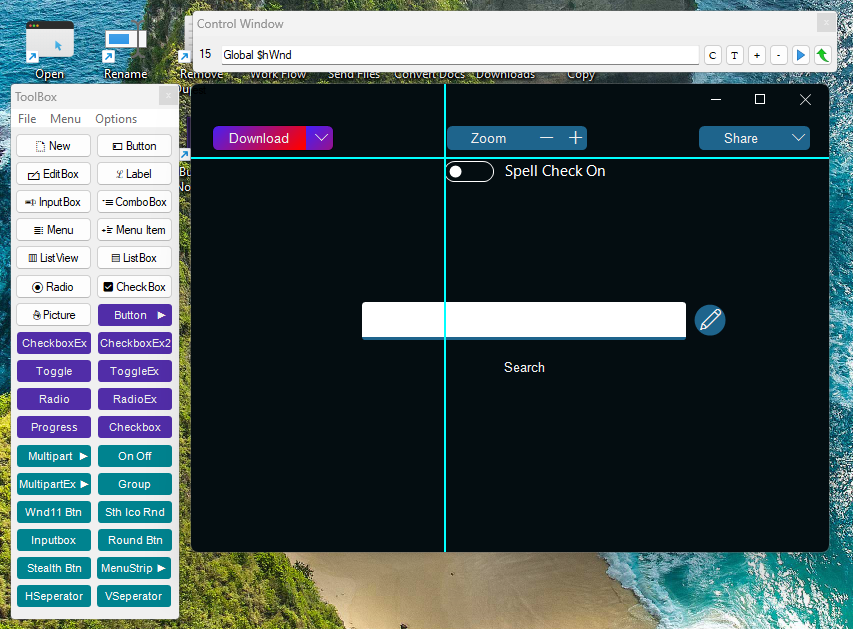Click the blue play arrow in Control Window

point(800,55)
